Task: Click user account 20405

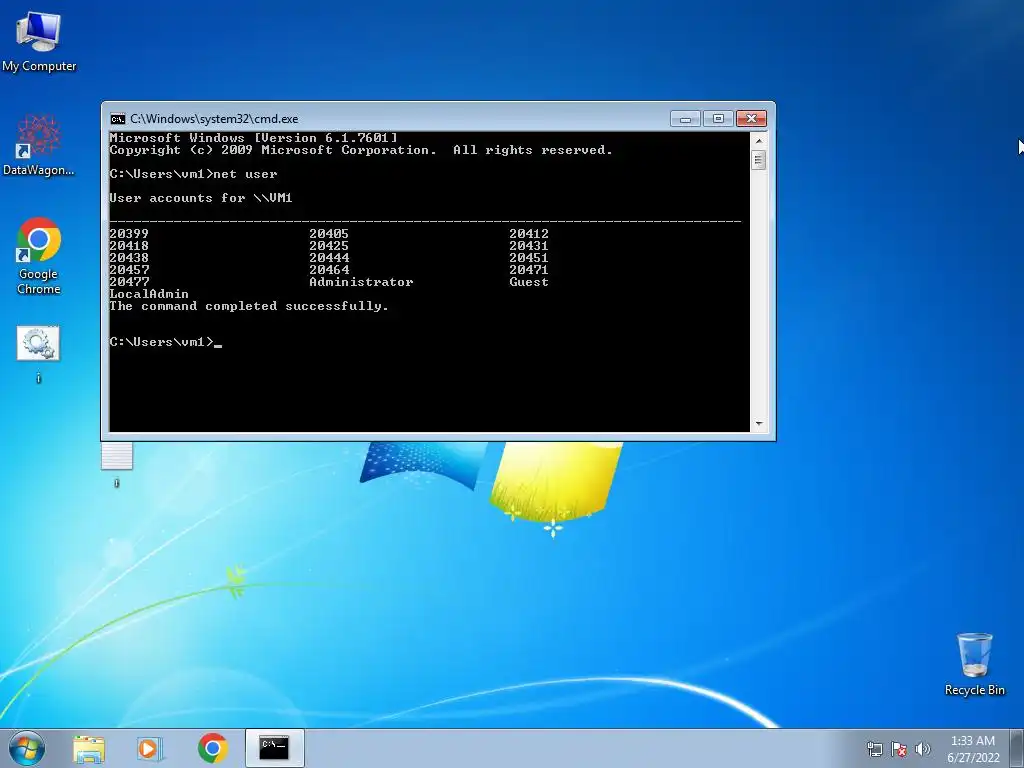Action: [x=329, y=234]
